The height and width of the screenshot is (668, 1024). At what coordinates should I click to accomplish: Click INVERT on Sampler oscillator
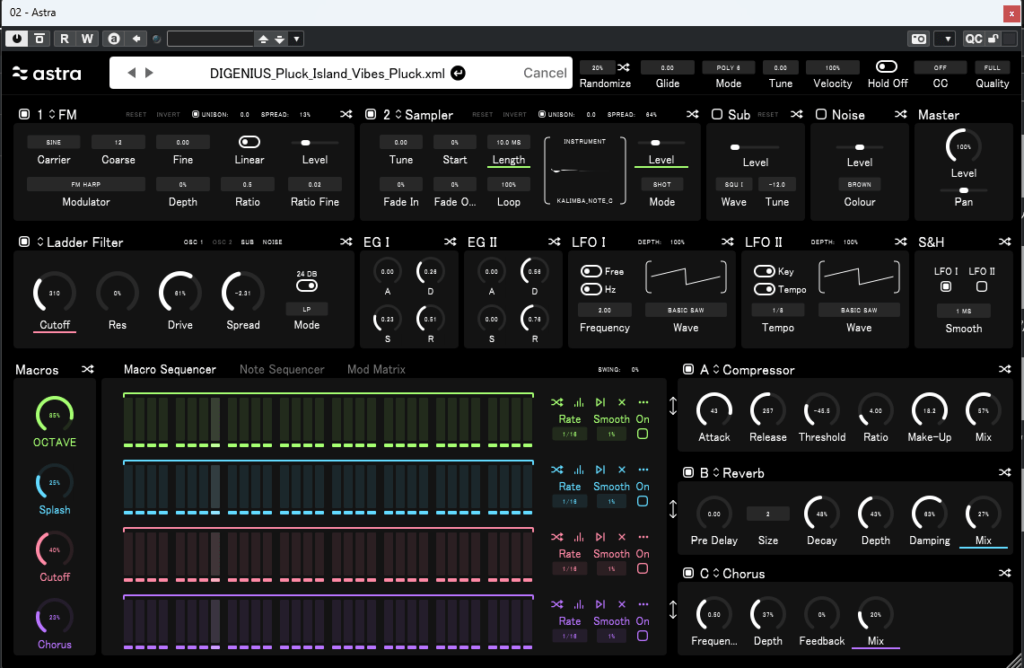[515, 114]
